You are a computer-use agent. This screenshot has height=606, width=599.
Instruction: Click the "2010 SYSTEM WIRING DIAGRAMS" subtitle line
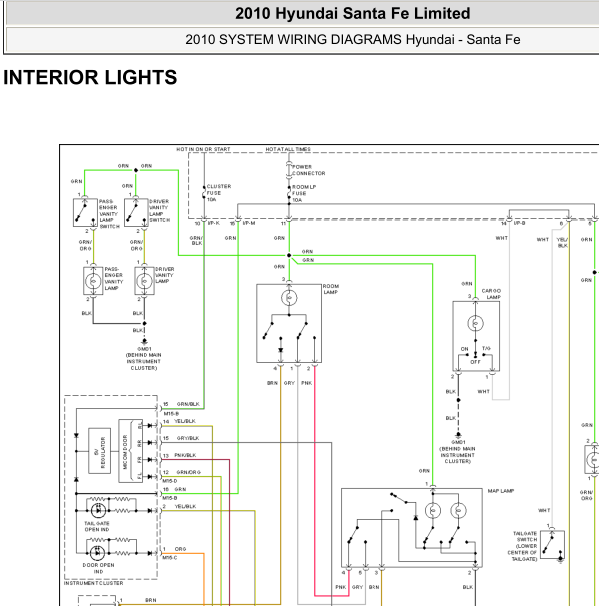click(352, 39)
